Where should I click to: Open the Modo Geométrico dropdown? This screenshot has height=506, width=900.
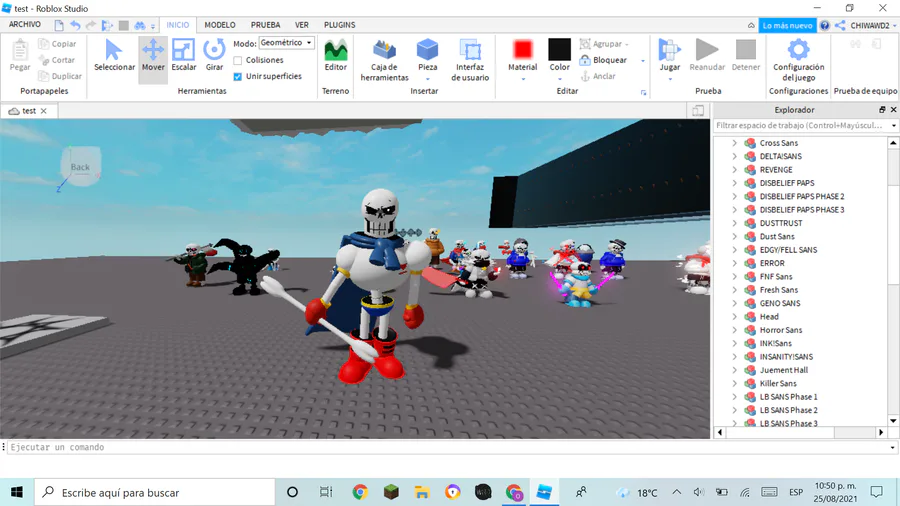point(286,43)
